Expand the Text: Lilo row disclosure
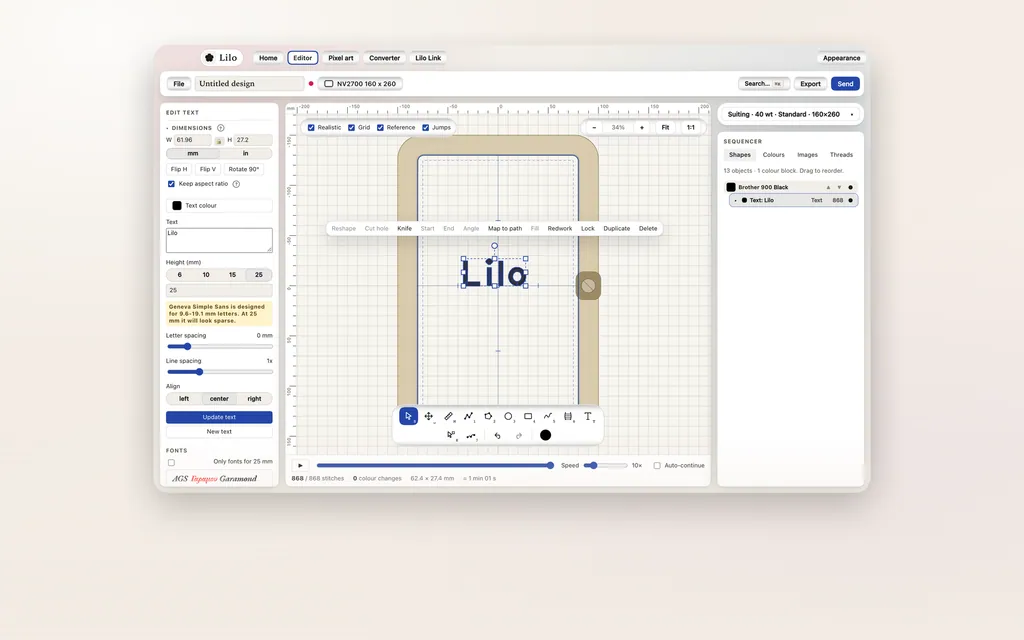The image size is (1024, 640). point(736,200)
